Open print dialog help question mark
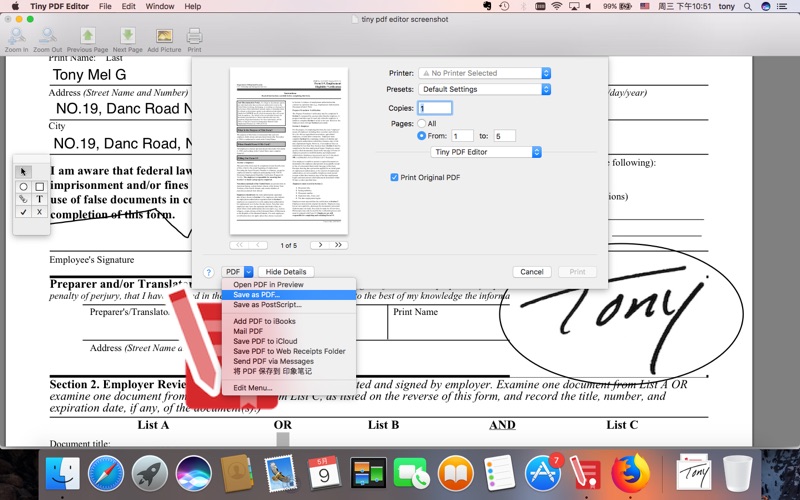The width and height of the screenshot is (800, 500). [x=208, y=272]
